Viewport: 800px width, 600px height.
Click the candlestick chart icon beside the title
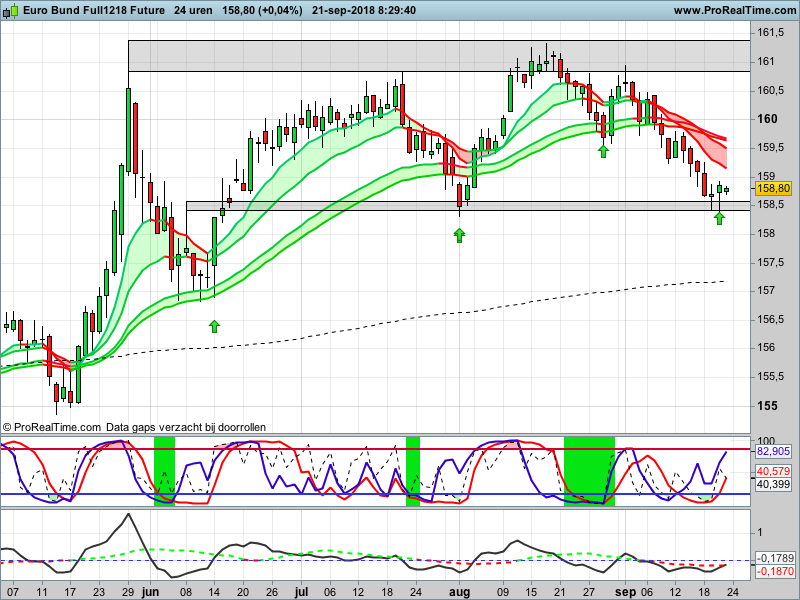(x=11, y=10)
